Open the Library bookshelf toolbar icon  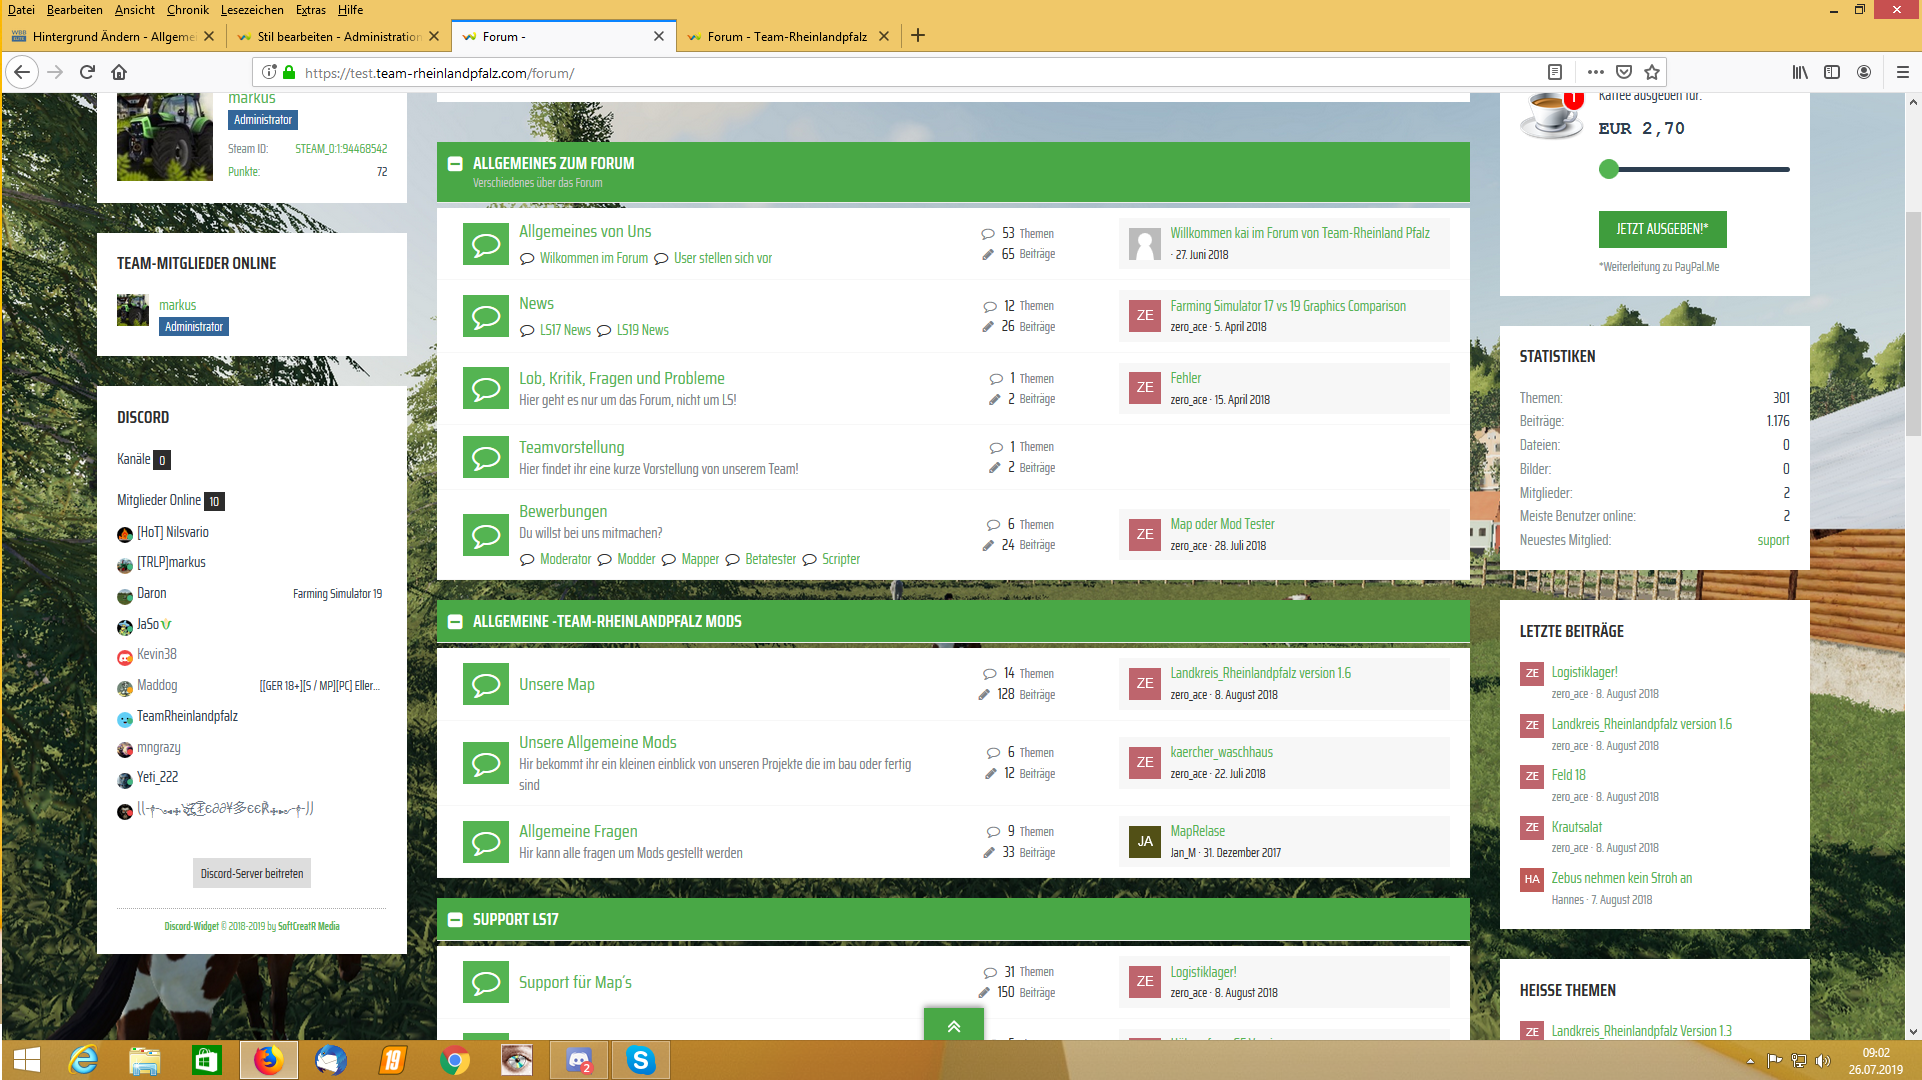(1800, 72)
